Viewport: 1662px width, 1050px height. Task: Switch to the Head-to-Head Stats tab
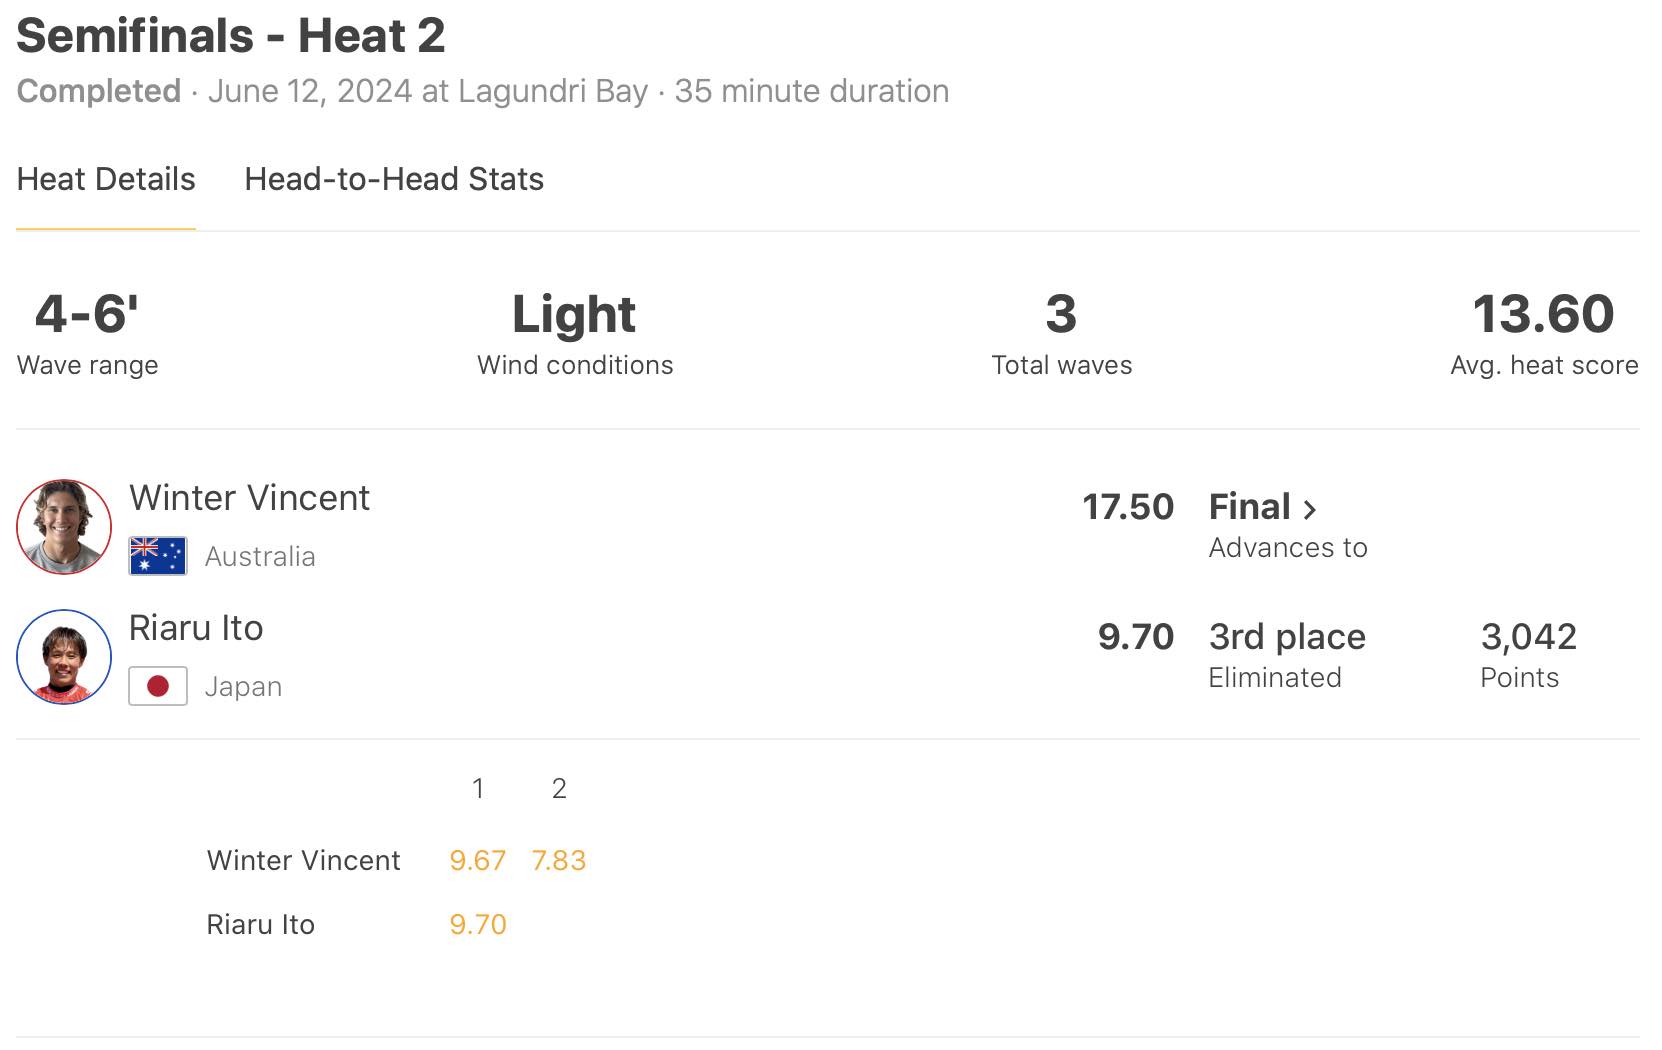coord(394,179)
